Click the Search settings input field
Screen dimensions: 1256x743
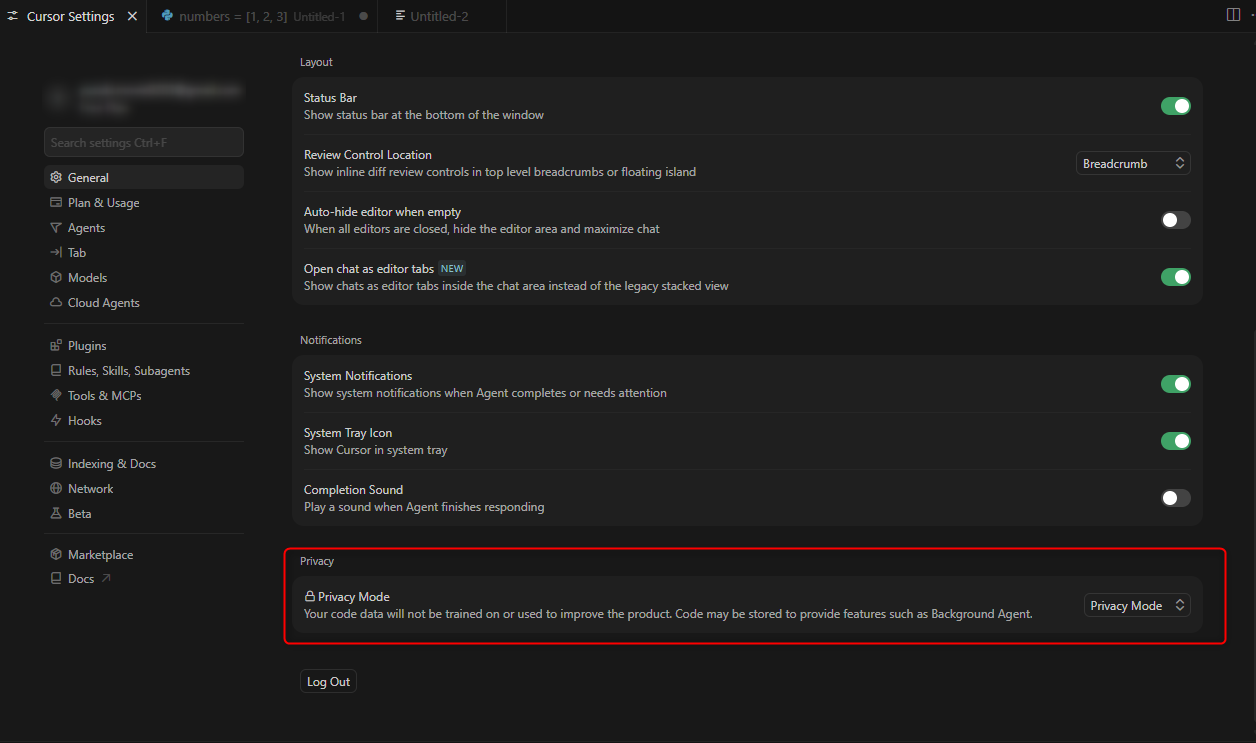pos(144,143)
